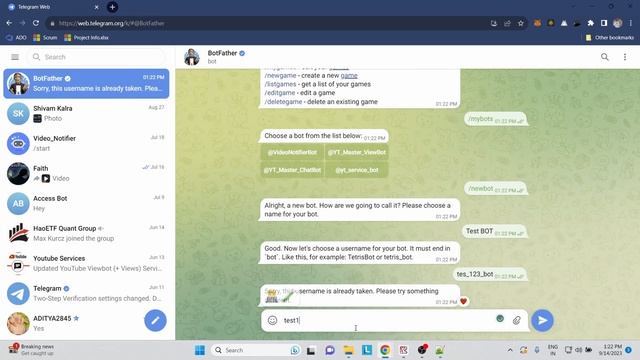Image resolution: width=640 pixels, height=360 pixels.
Task: Open a new browser tab
Action: [x=112, y=7]
